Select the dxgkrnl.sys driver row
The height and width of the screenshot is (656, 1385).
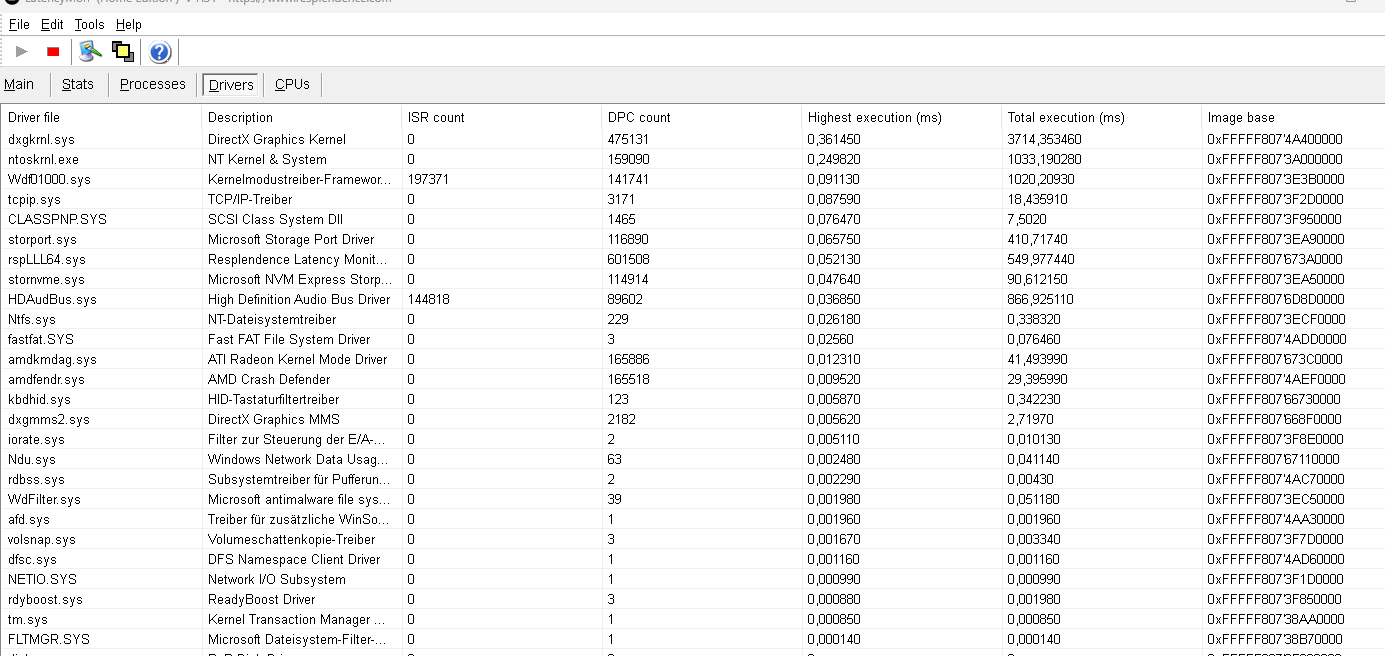(693, 139)
